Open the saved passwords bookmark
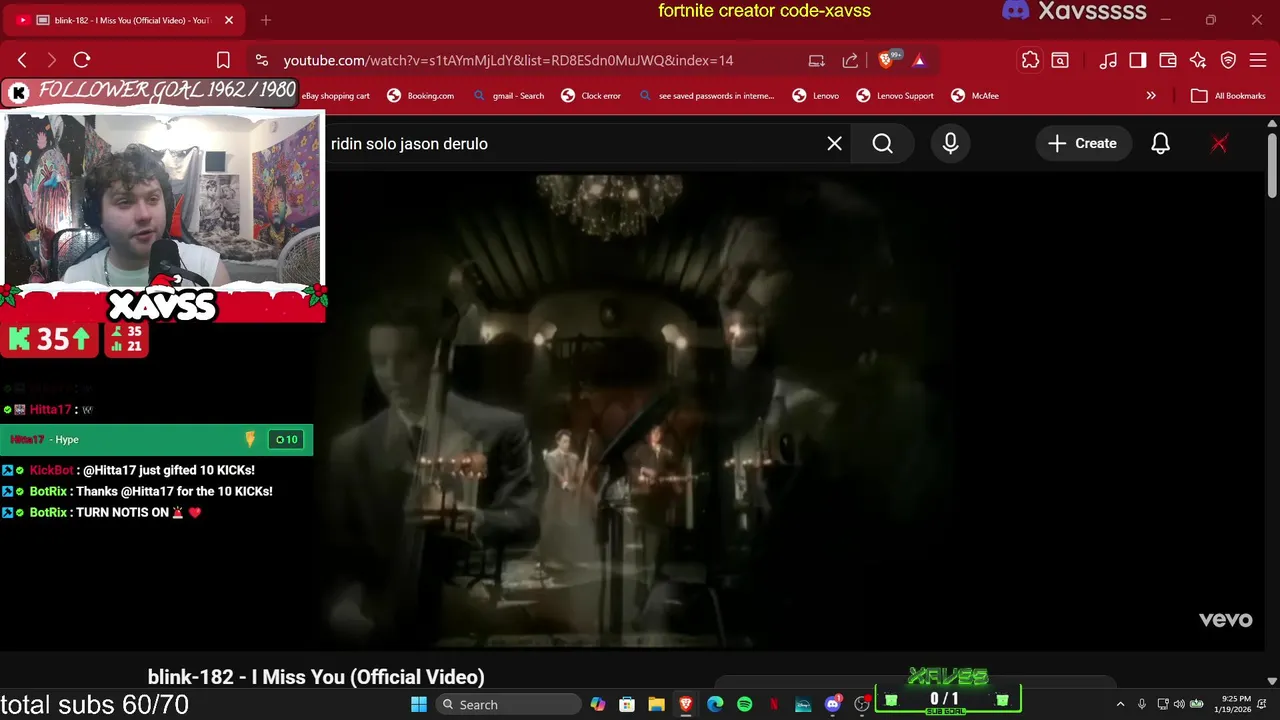The height and width of the screenshot is (720, 1280). click(x=706, y=96)
